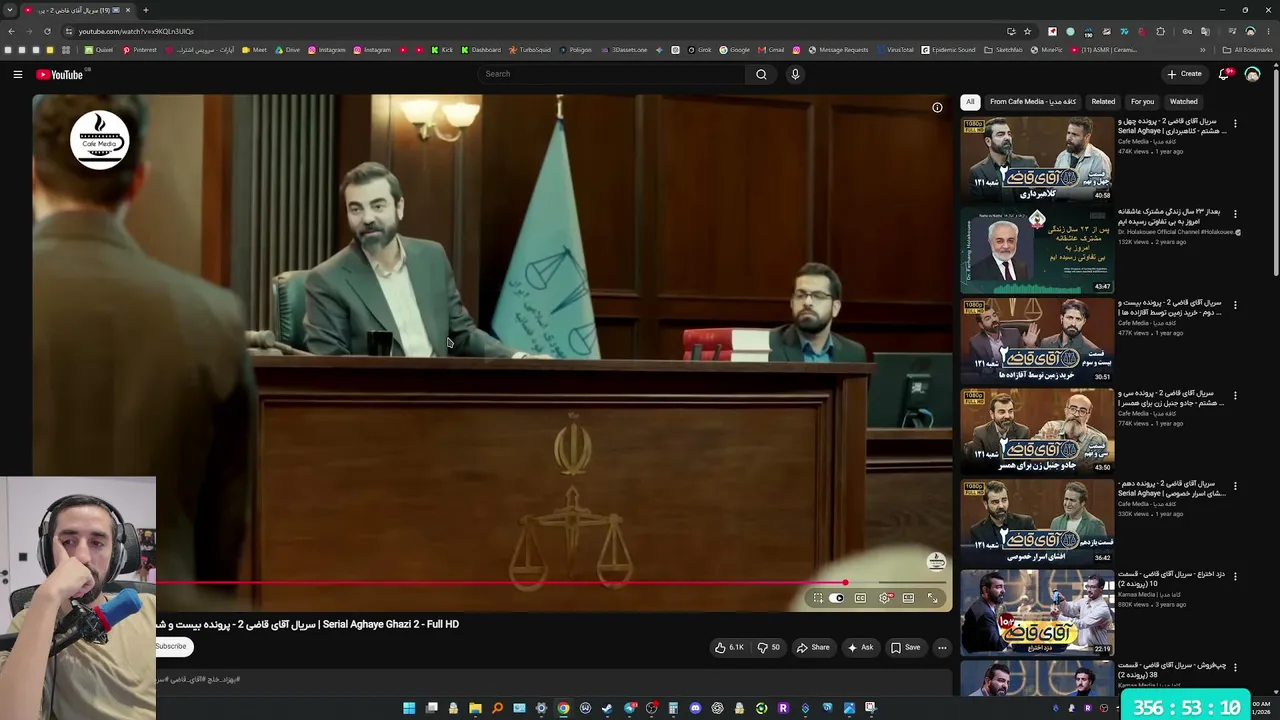
Task: Open the Epidemic Sound bookmark
Action: point(949,50)
